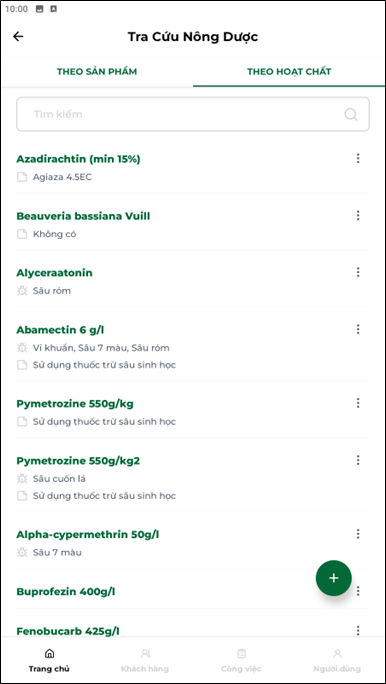Screen dimensions: 386x684
Task: Show options for Pymetrozine 550g/kg2
Action: [x=358, y=460]
